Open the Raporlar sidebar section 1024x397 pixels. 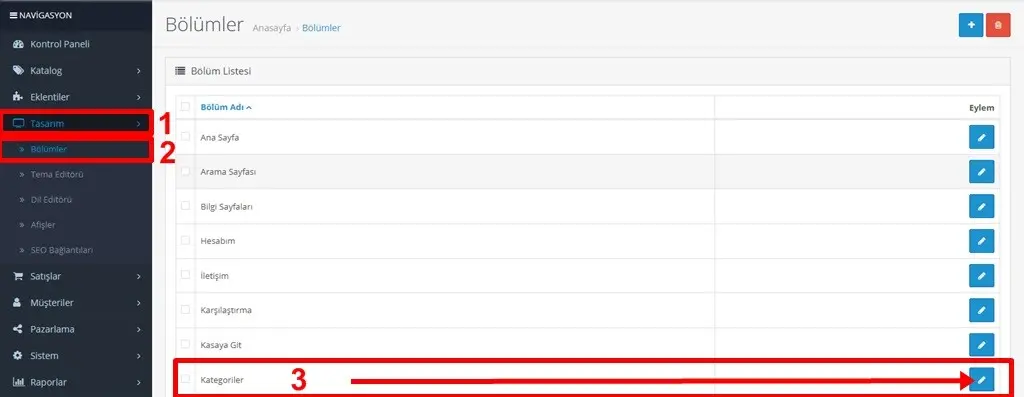(x=76, y=382)
